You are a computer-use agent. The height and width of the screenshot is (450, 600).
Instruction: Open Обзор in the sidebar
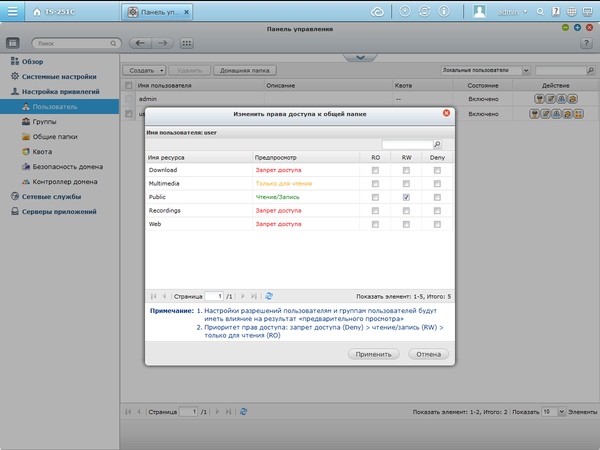pos(32,61)
